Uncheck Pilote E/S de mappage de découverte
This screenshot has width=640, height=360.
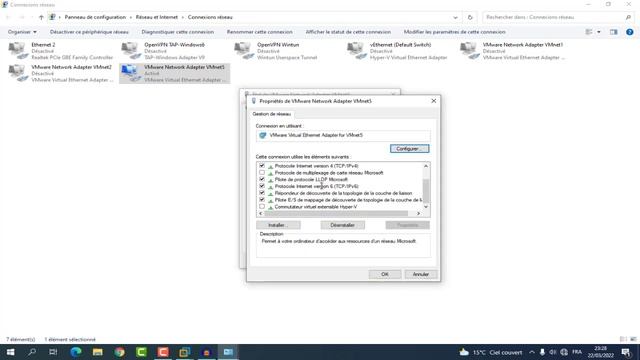(x=262, y=200)
